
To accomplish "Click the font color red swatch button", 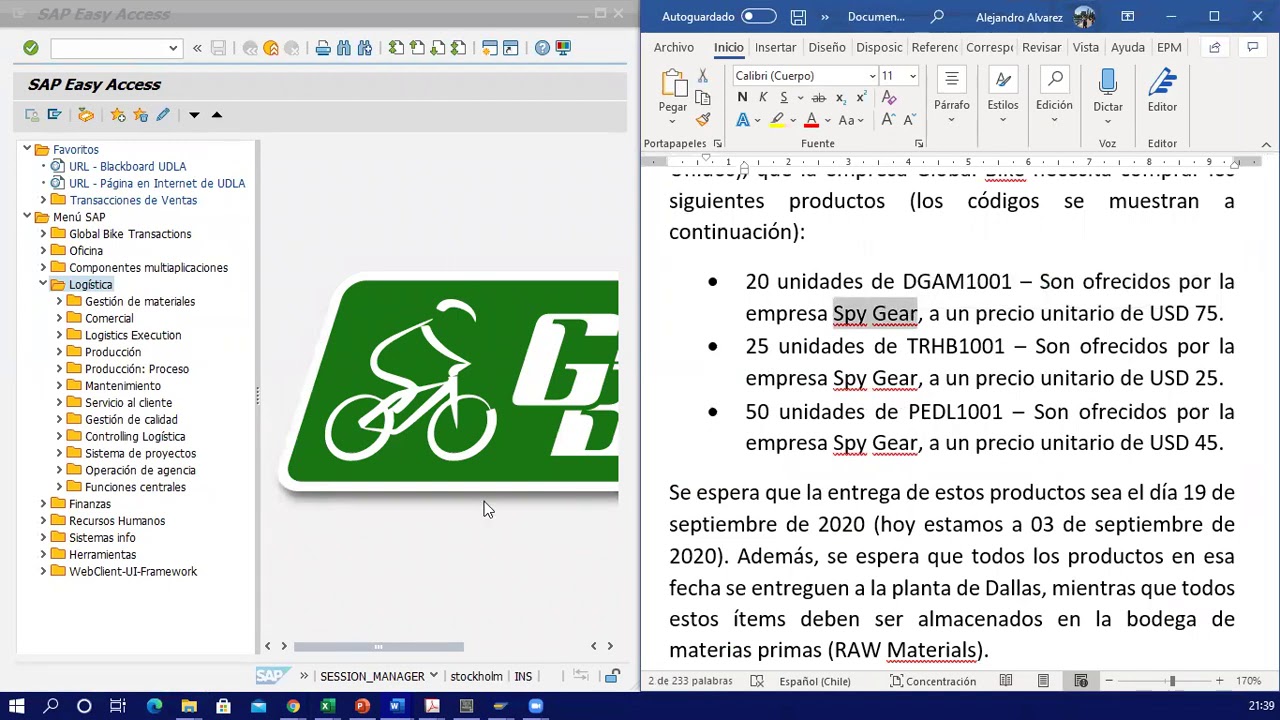I will point(811,120).
